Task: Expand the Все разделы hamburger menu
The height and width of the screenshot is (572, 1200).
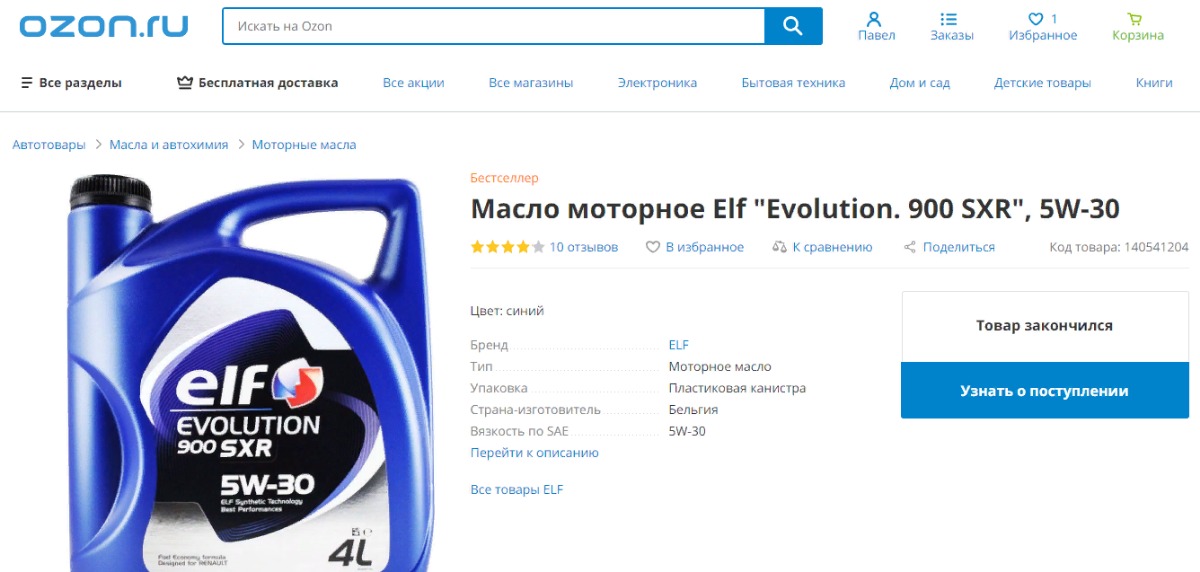Action: pyautogui.click(x=27, y=83)
